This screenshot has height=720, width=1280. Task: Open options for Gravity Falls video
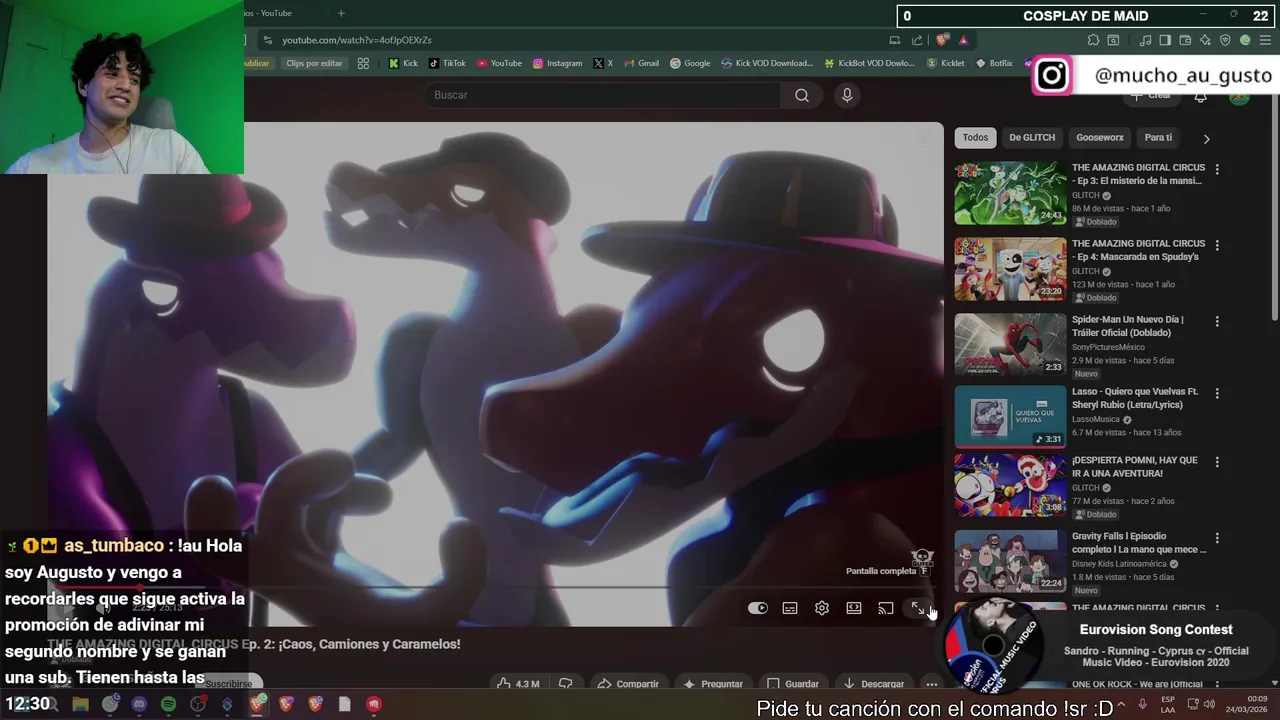[1217, 538]
